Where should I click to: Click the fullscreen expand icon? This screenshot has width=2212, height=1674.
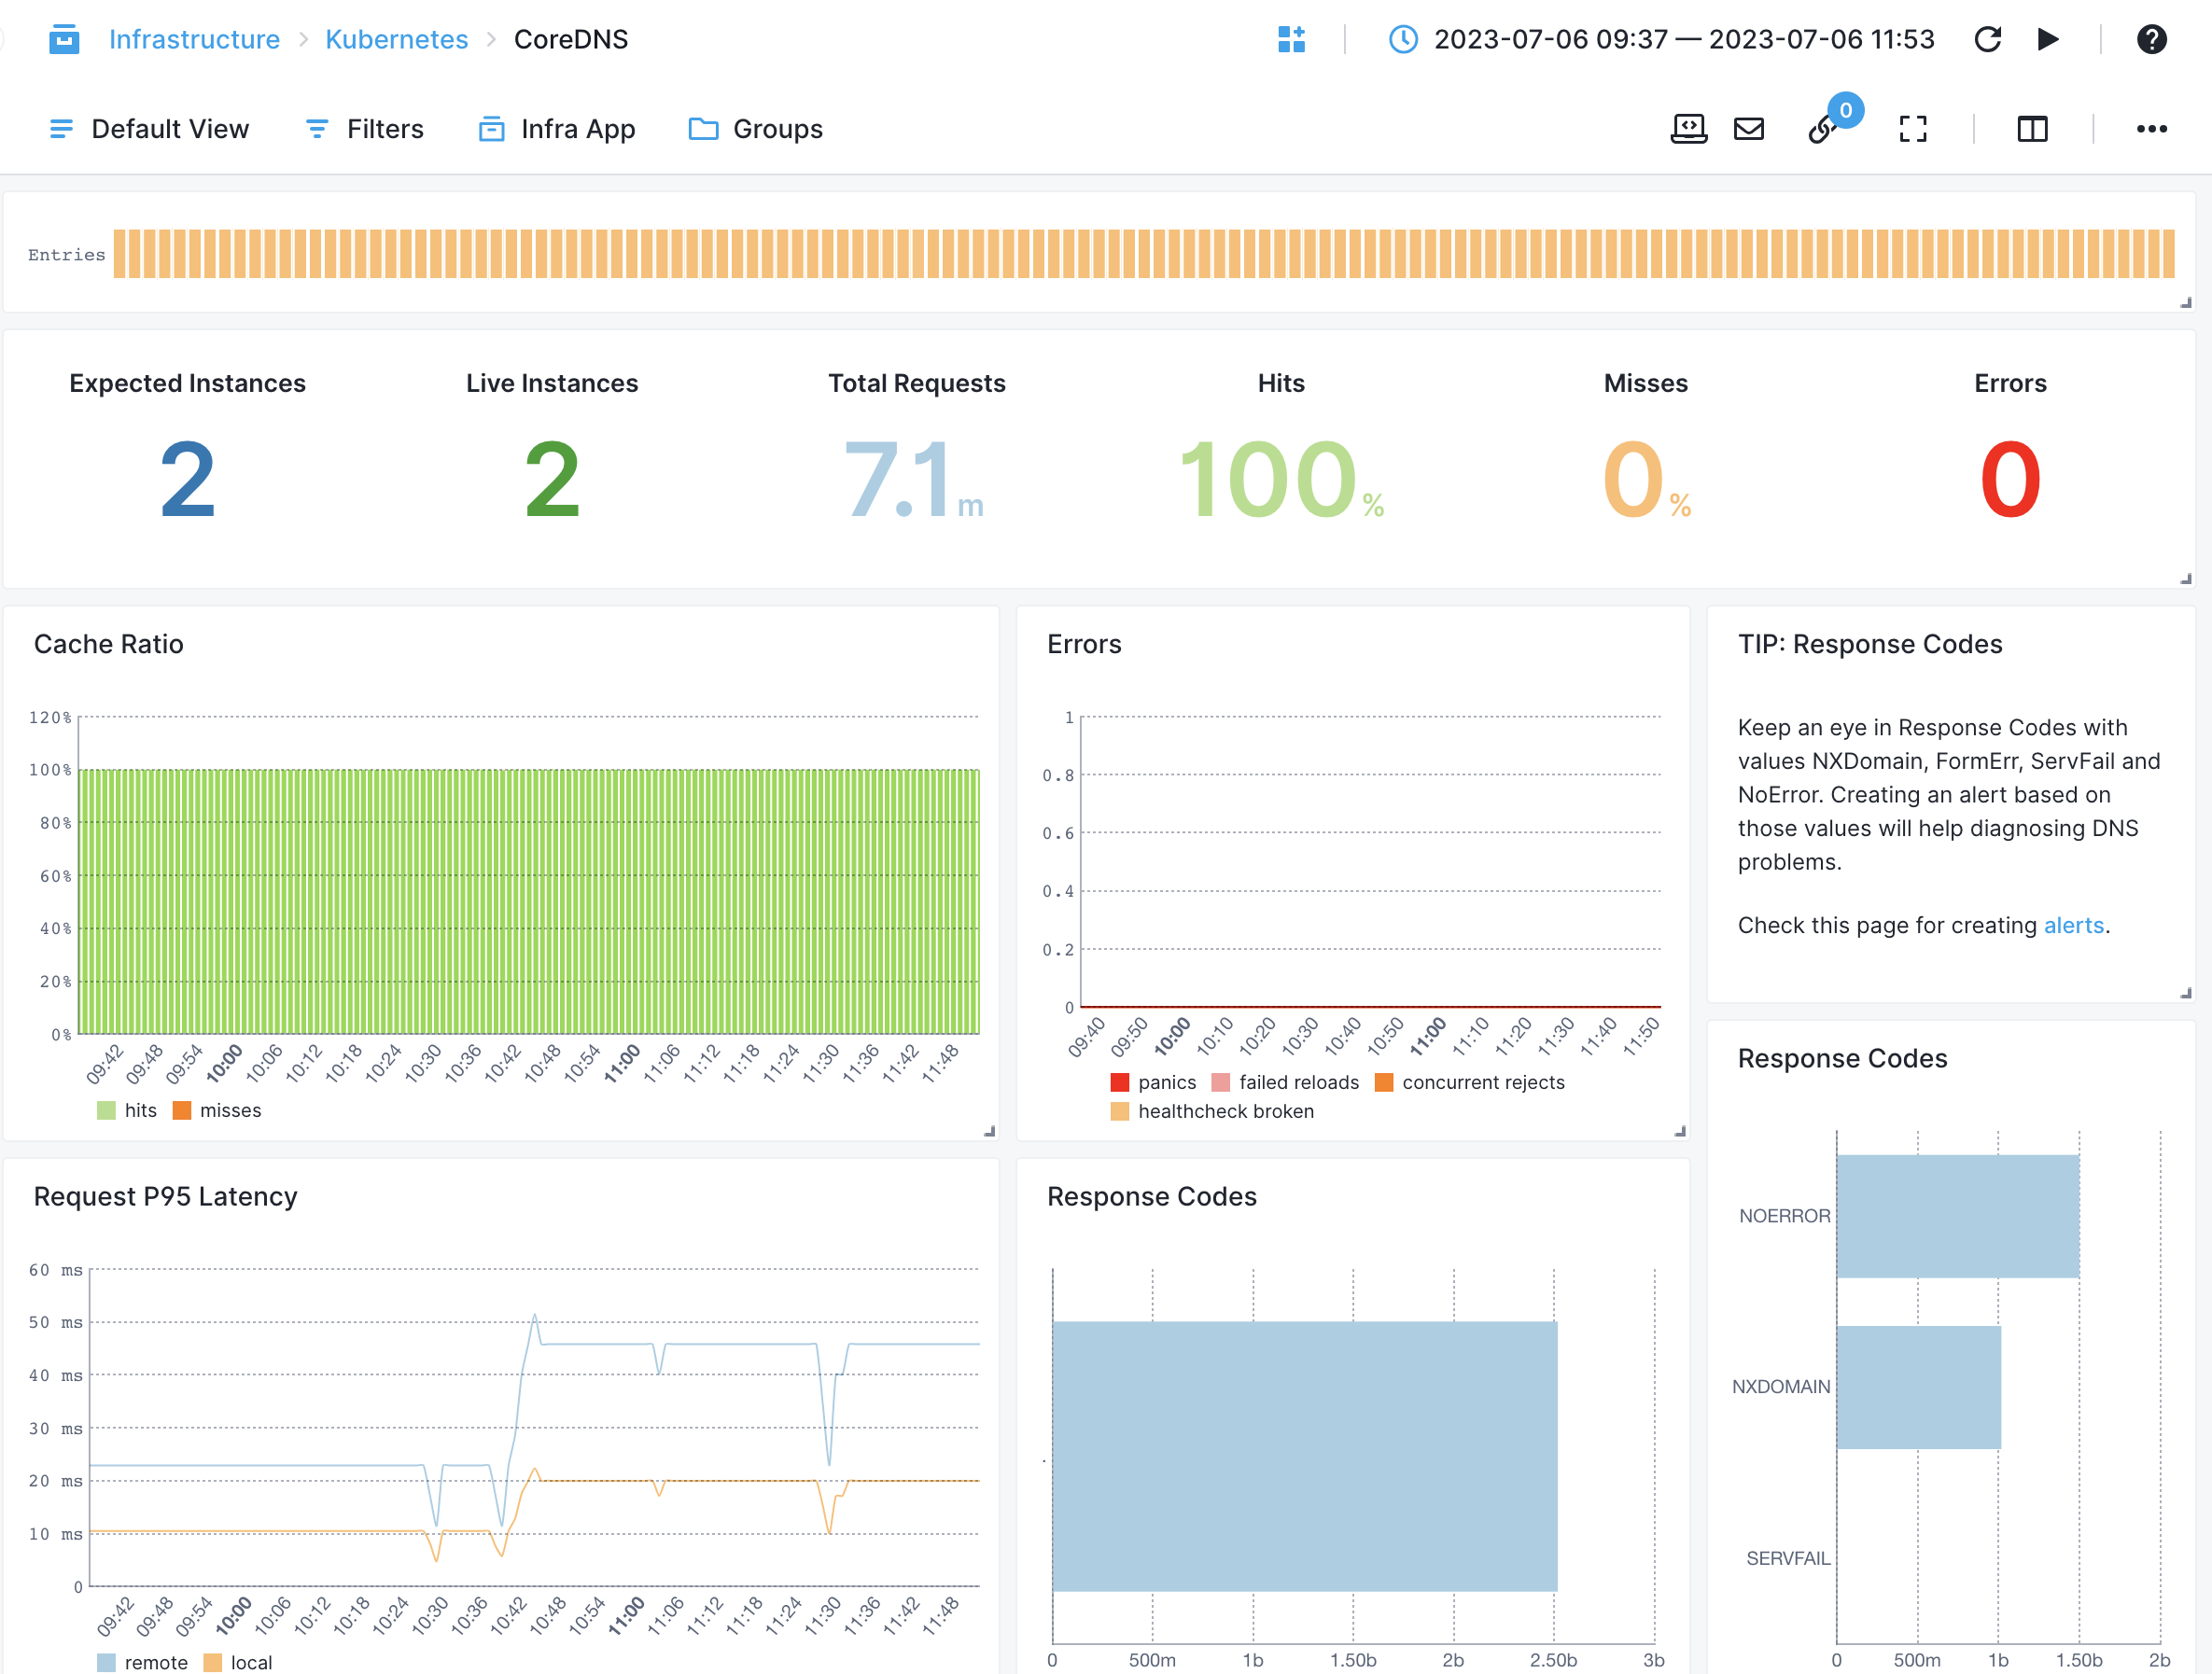click(1913, 127)
